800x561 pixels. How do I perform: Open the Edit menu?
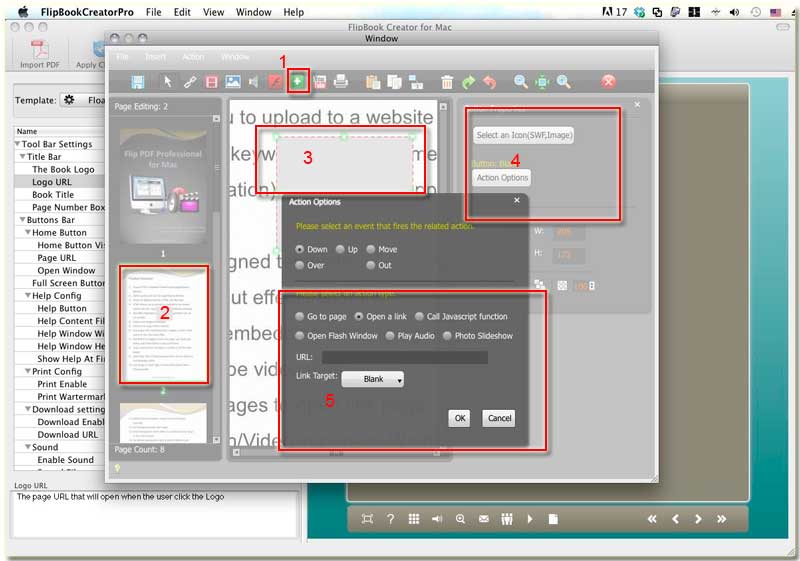coord(182,12)
